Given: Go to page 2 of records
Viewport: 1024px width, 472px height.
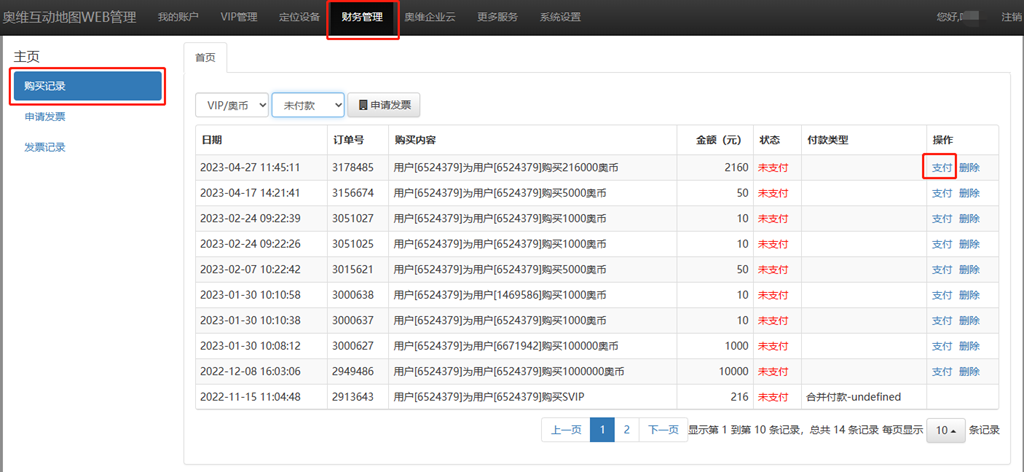Looking at the screenshot, I should 626,430.
